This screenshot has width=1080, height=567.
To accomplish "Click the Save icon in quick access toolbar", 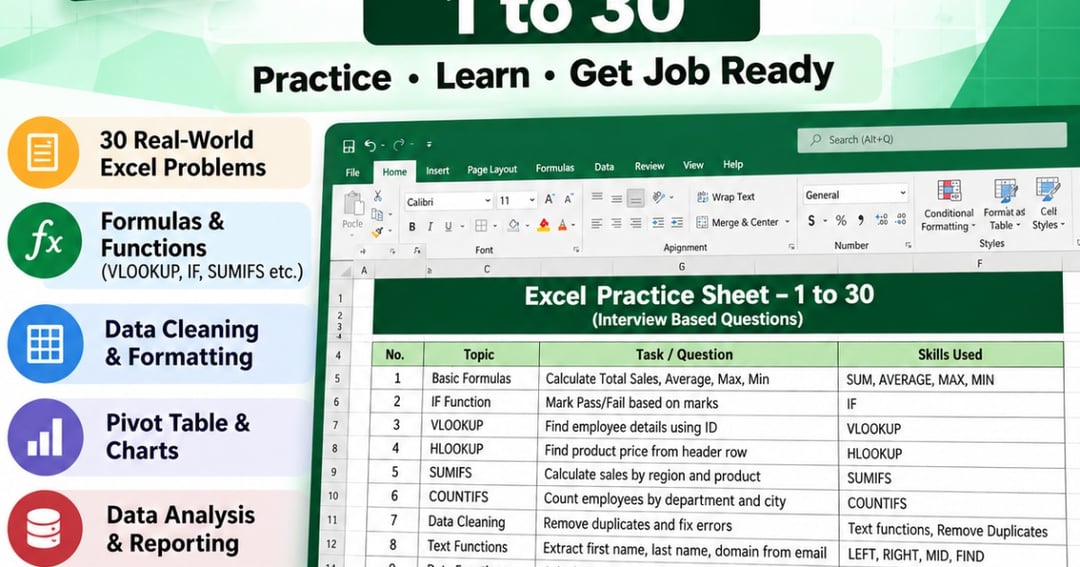I will coord(349,145).
